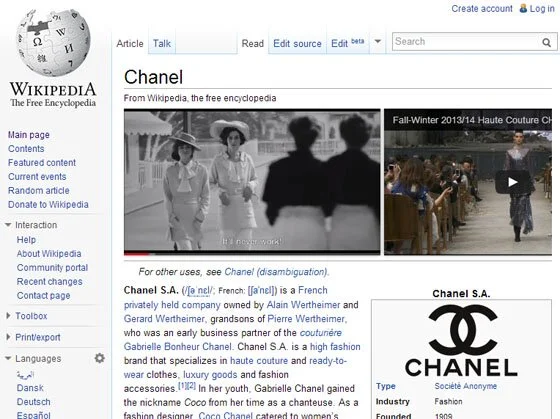
Task: Click the red video progress bar
Action: point(137,254)
